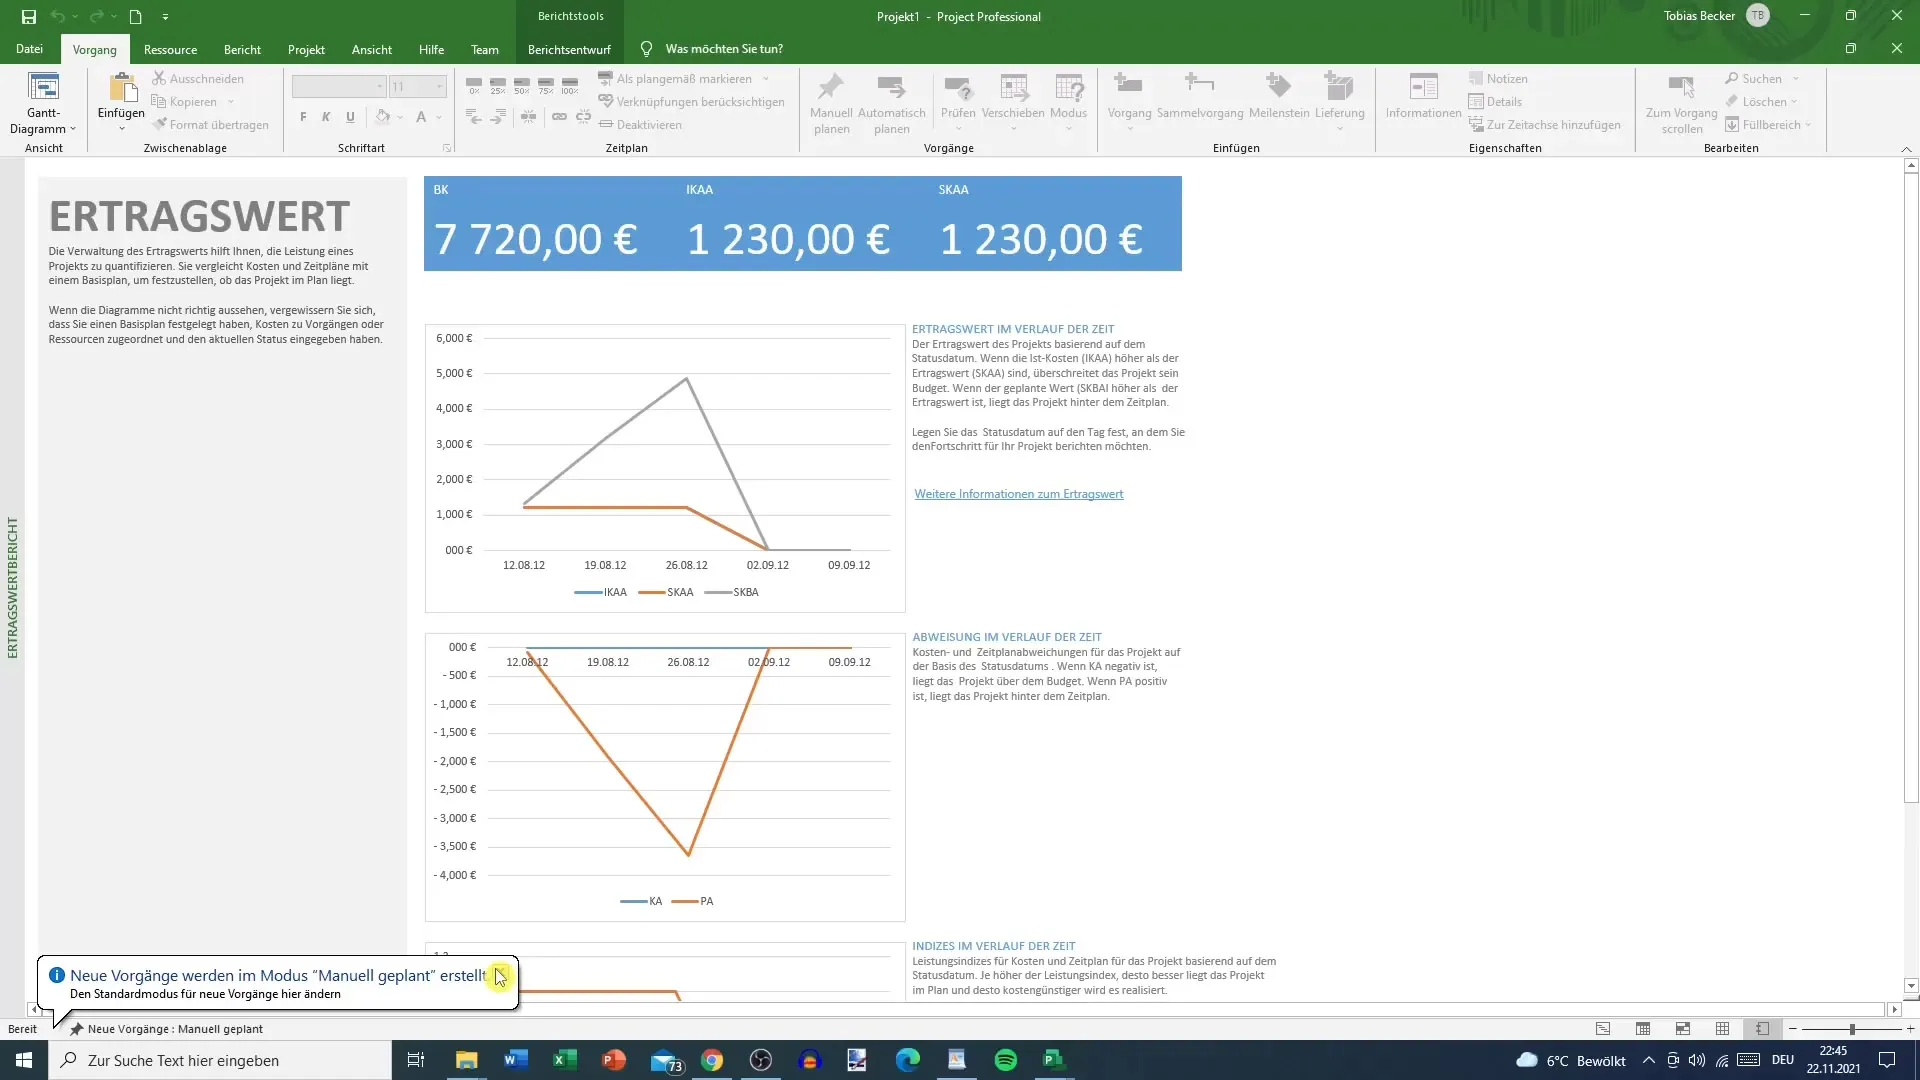Toggle bold formatting (F)
Screen dimensions: 1920x1080
(x=303, y=117)
